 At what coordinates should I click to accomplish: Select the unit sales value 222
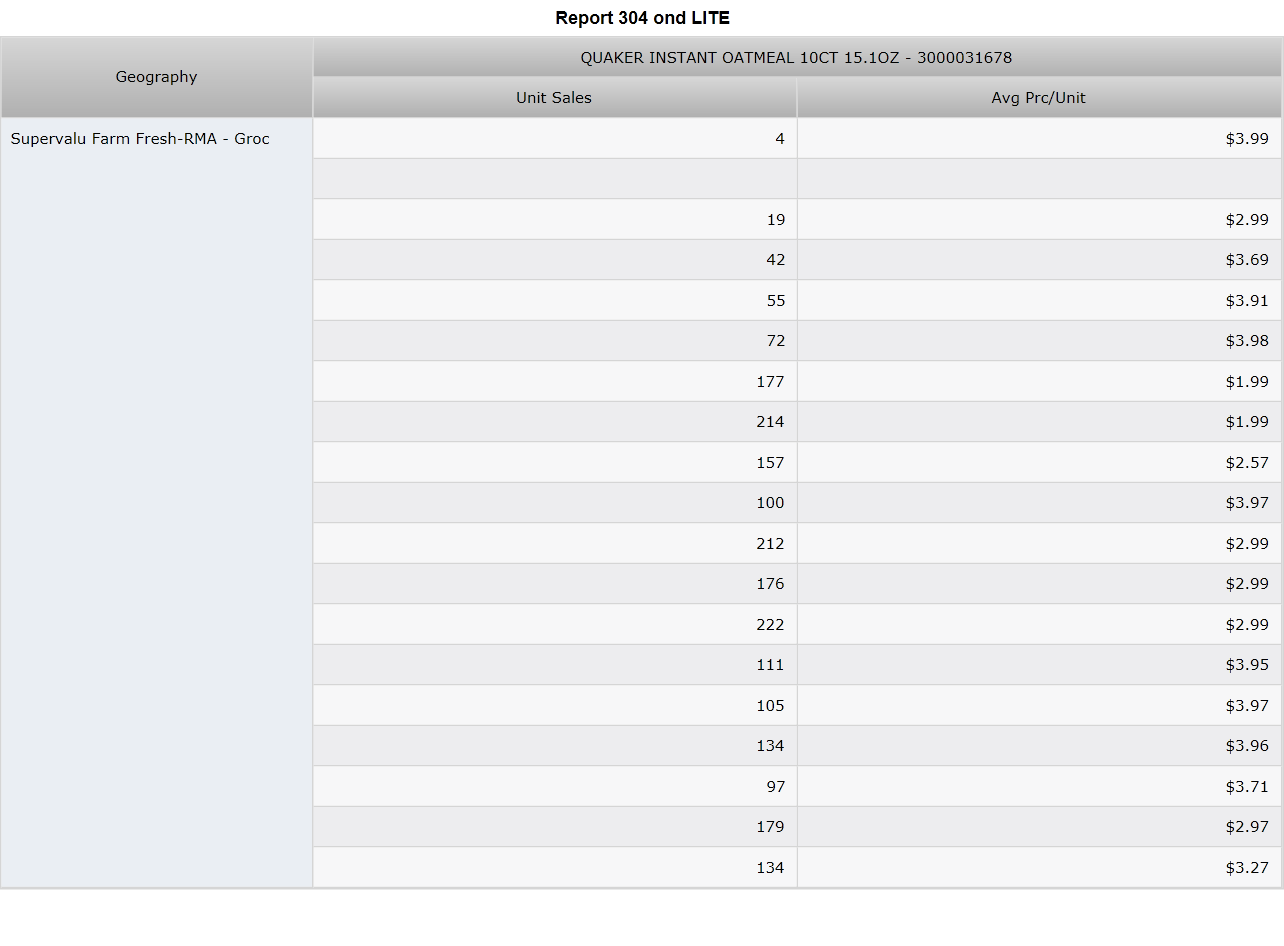click(x=555, y=625)
